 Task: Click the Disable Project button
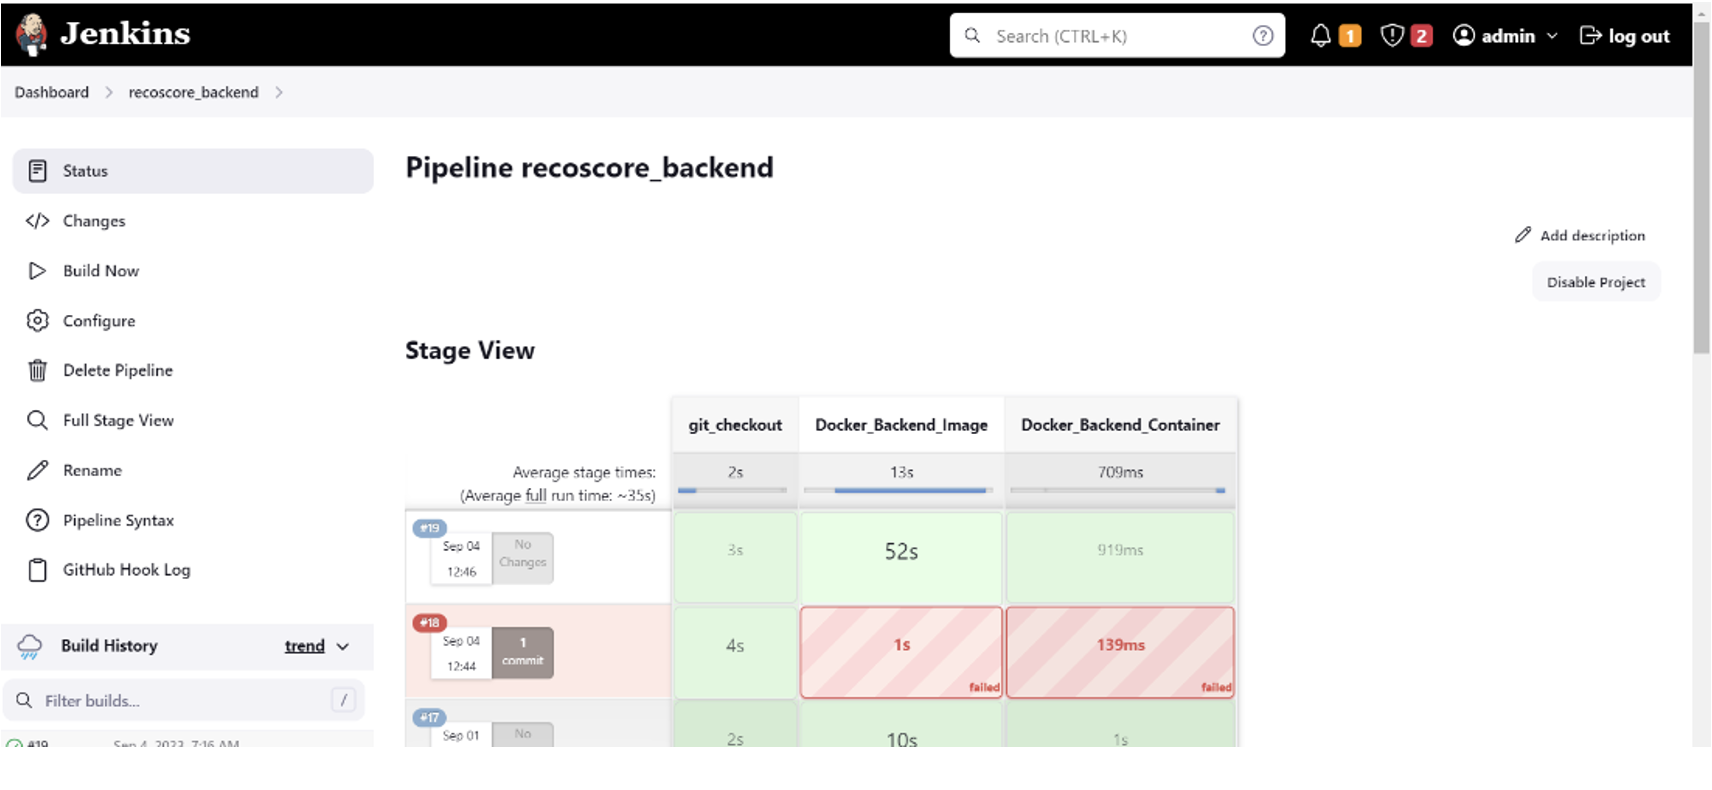pos(1596,282)
